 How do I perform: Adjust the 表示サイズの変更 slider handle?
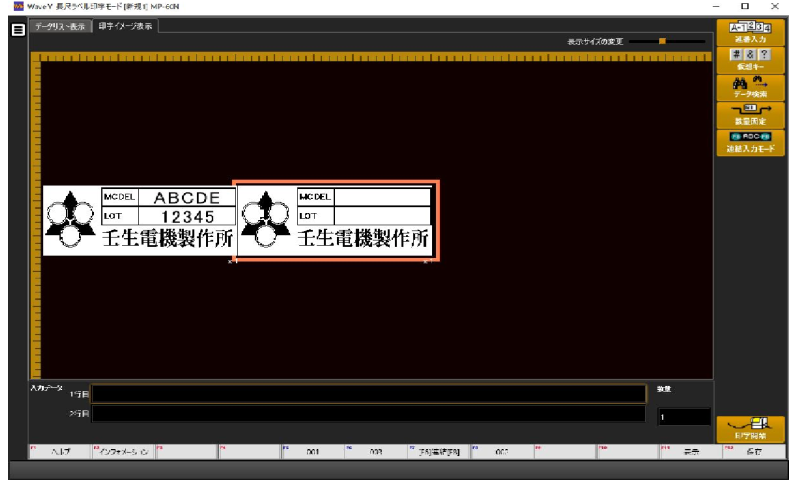tap(662, 41)
